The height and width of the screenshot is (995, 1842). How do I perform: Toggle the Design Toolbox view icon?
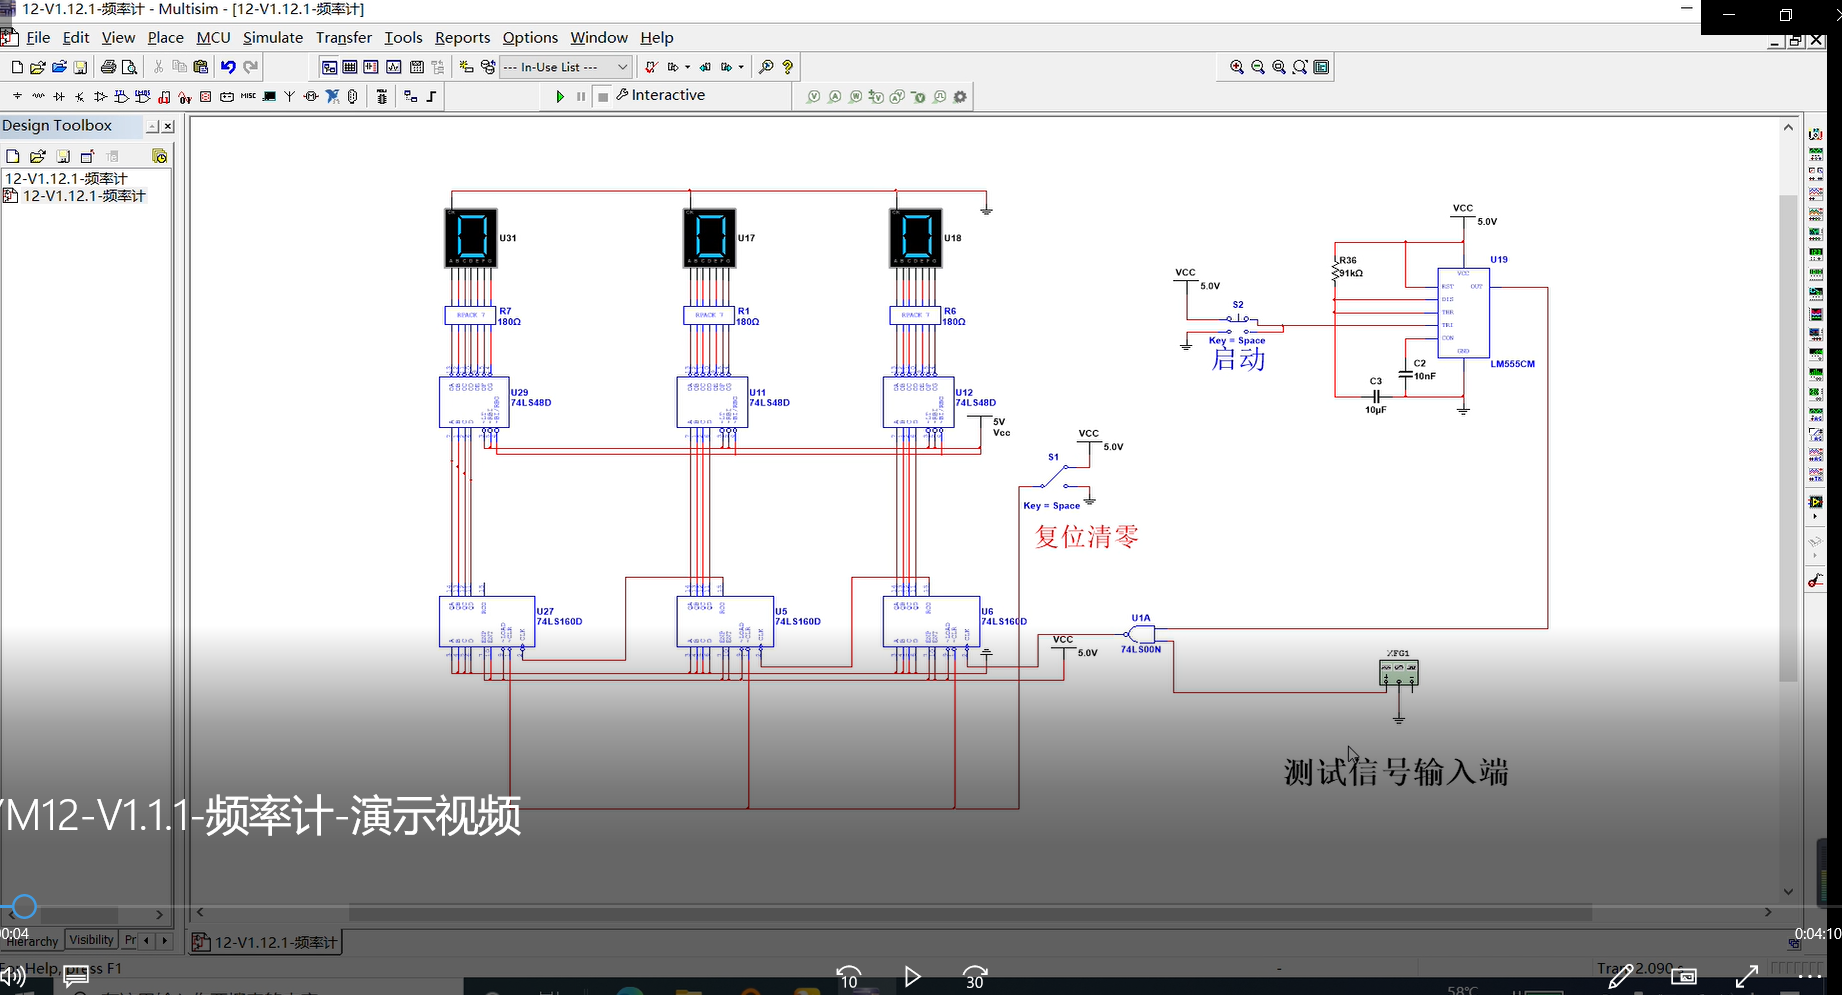pos(329,67)
